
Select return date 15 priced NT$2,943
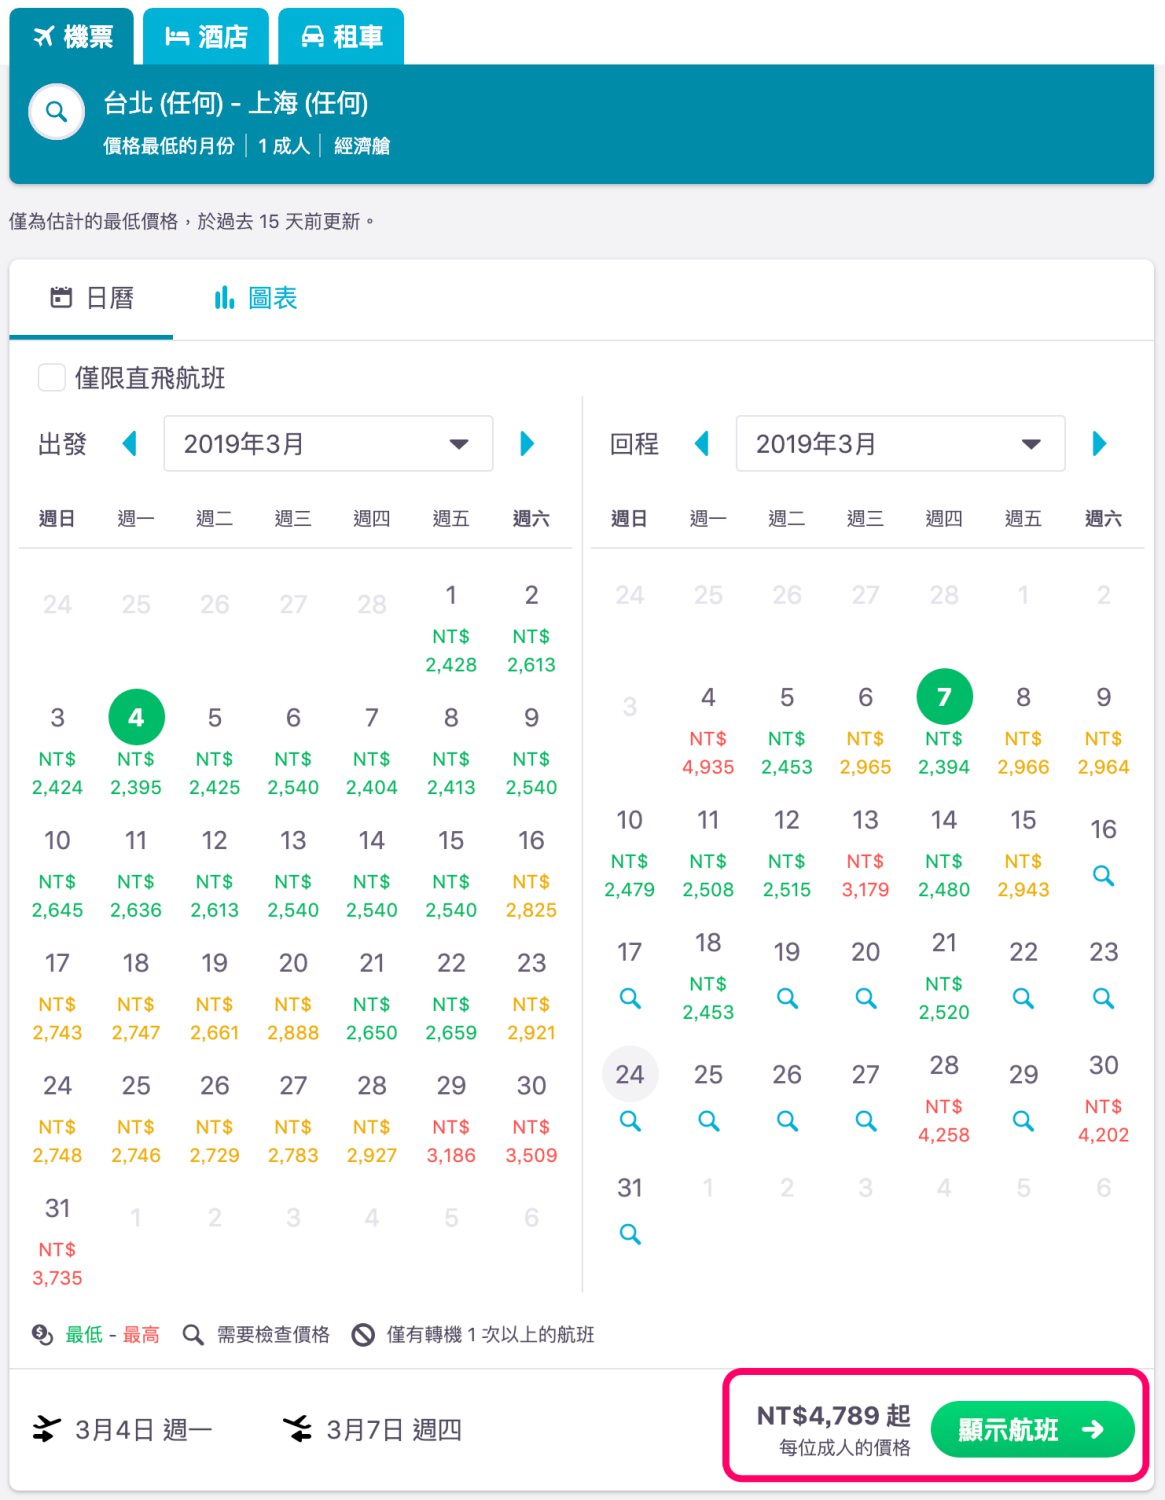(x=1023, y=854)
